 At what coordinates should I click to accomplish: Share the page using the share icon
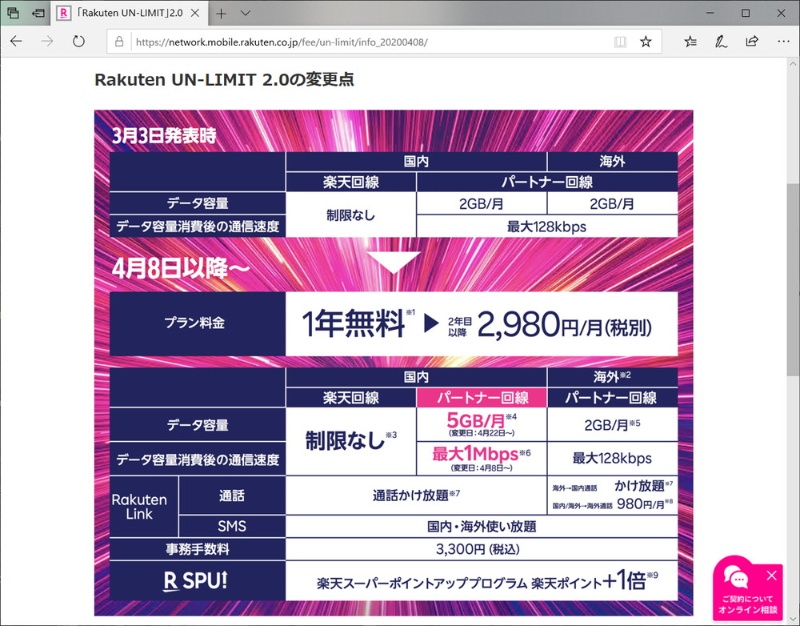(751, 42)
